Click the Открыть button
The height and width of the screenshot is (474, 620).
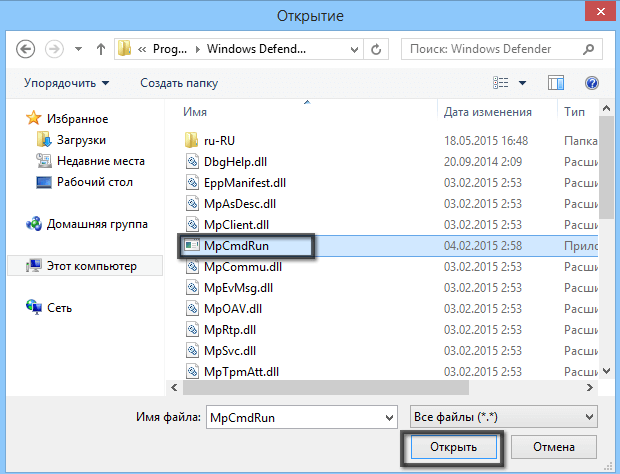(x=454, y=447)
